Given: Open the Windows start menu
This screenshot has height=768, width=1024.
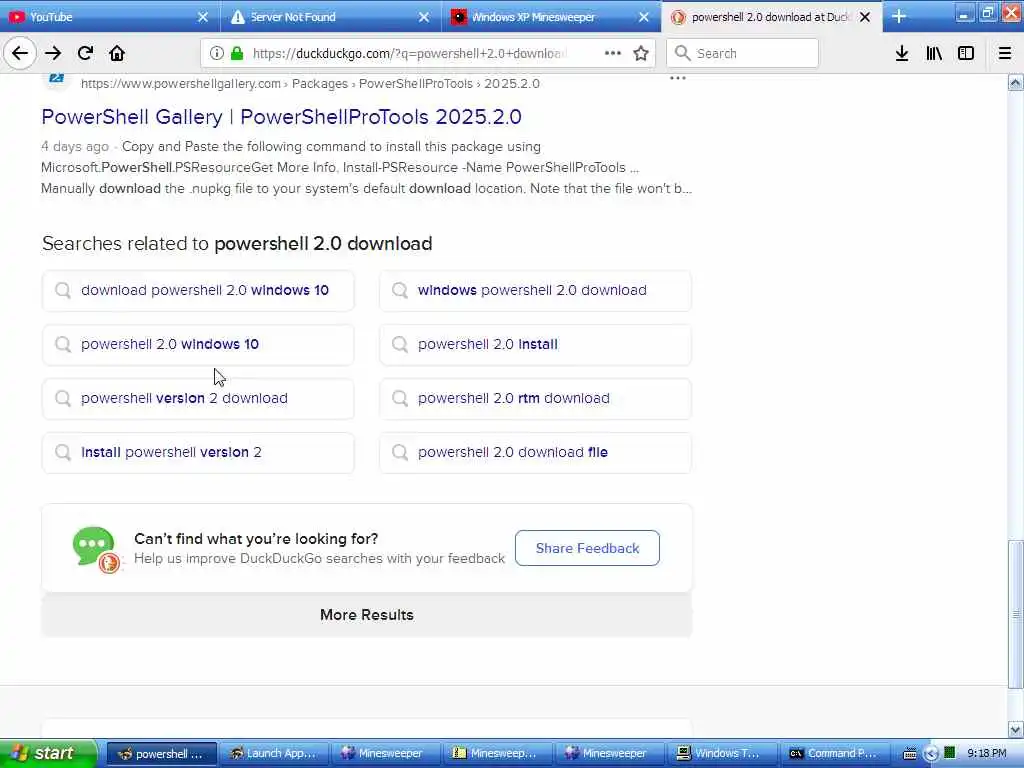Looking at the screenshot, I should (x=48, y=754).
